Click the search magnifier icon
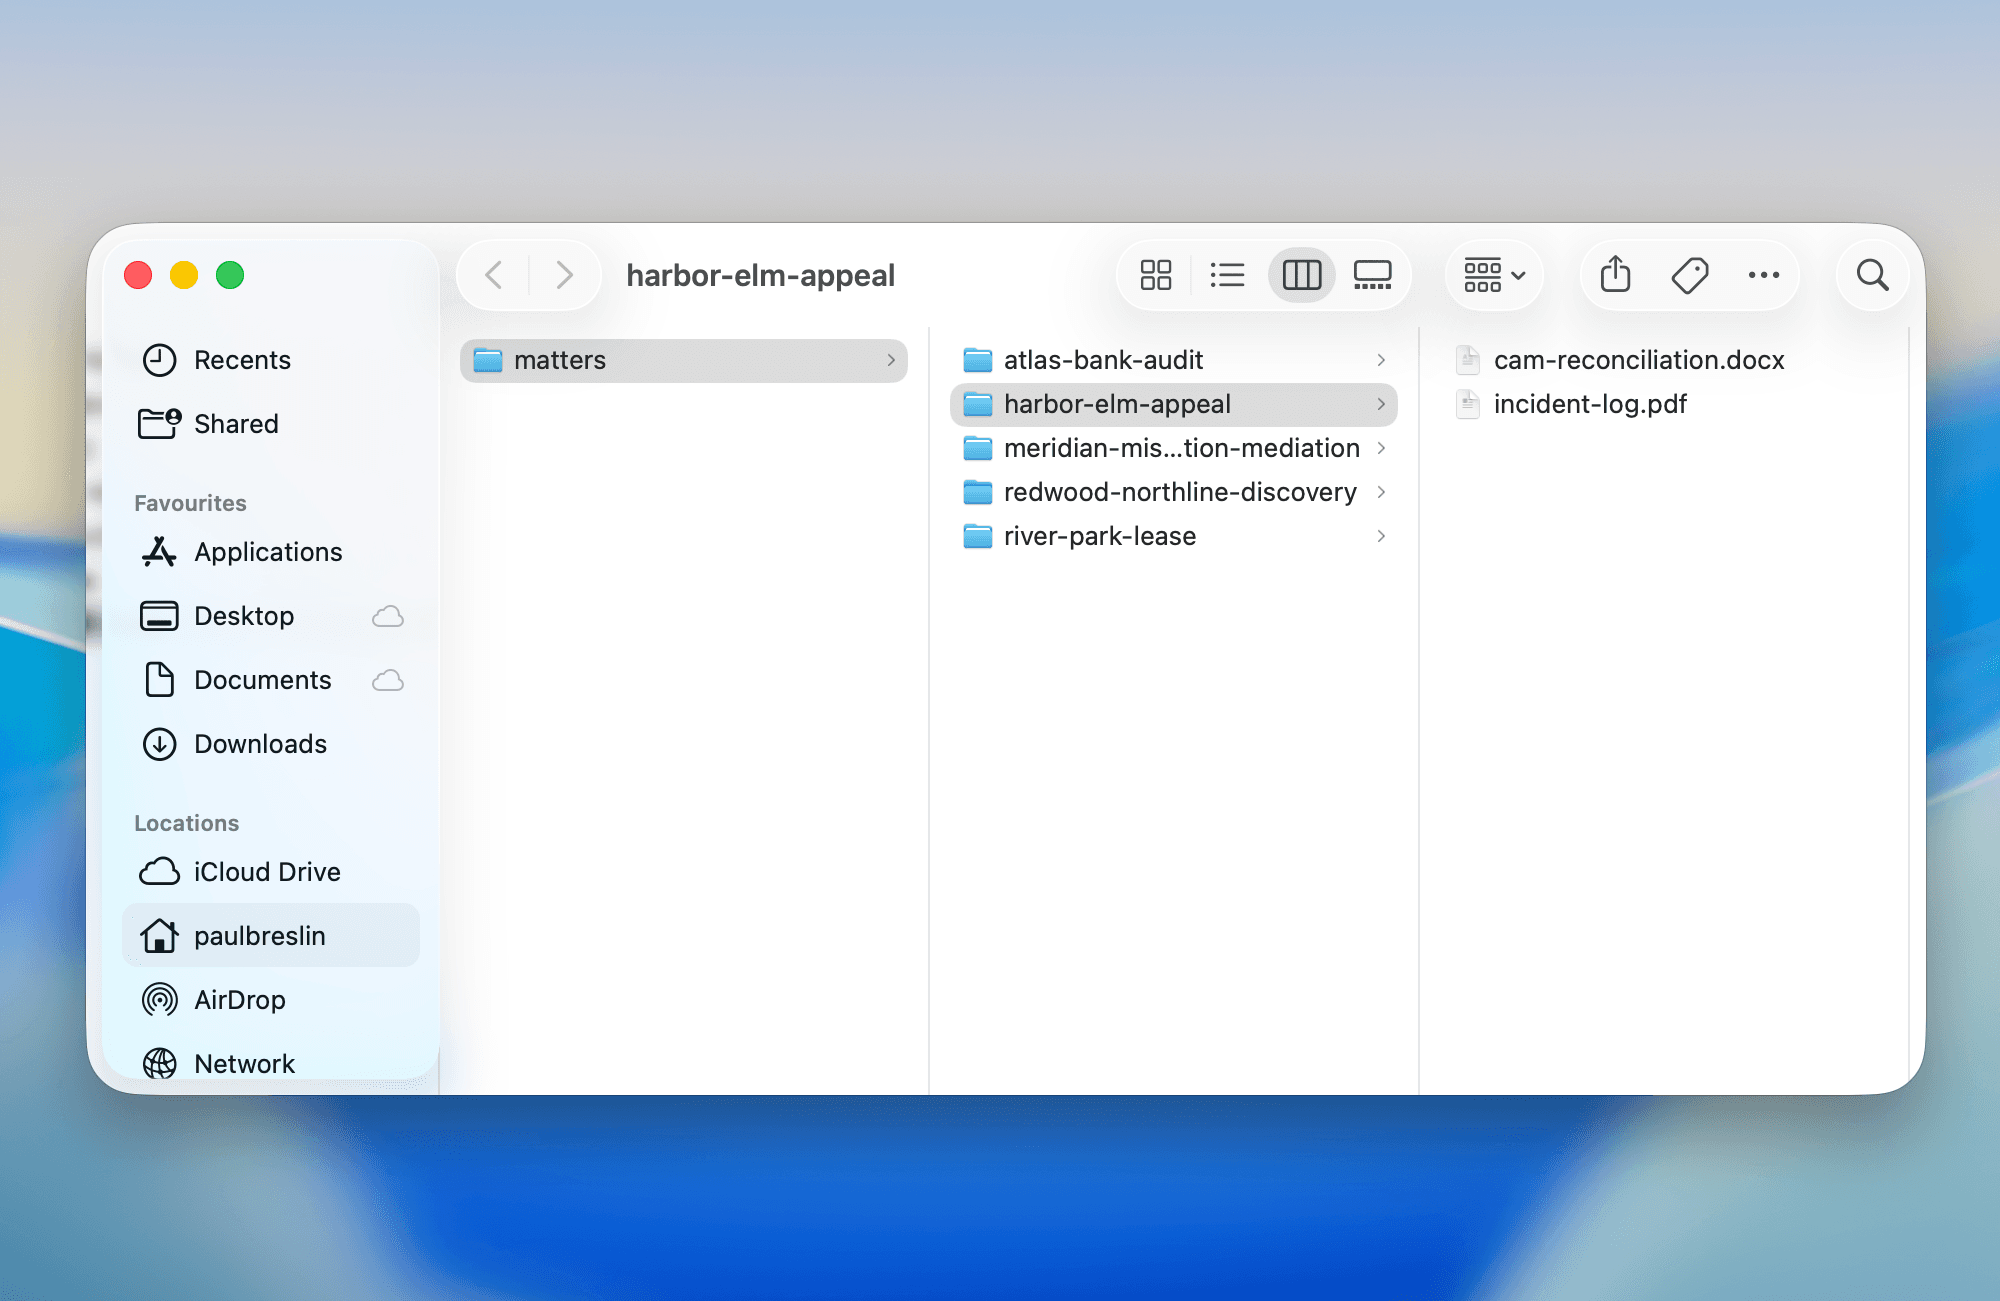Screen dimensions: 2000x1301 (x=1872, y=275)
